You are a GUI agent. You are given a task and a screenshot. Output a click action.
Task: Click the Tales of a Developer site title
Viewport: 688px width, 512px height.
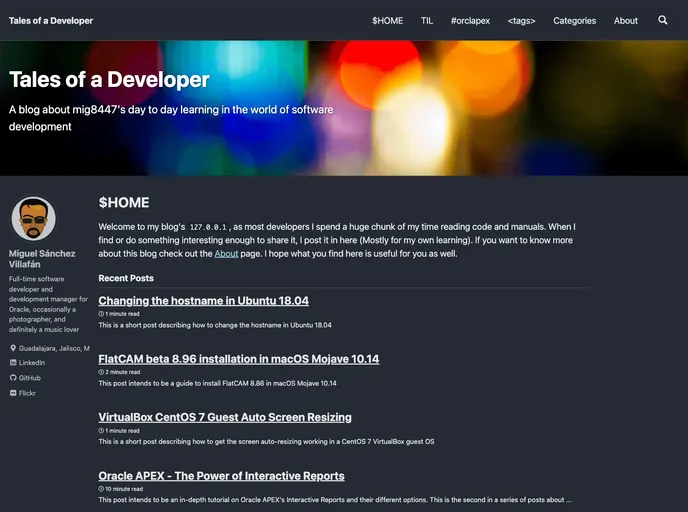click(x=51, y=20)
